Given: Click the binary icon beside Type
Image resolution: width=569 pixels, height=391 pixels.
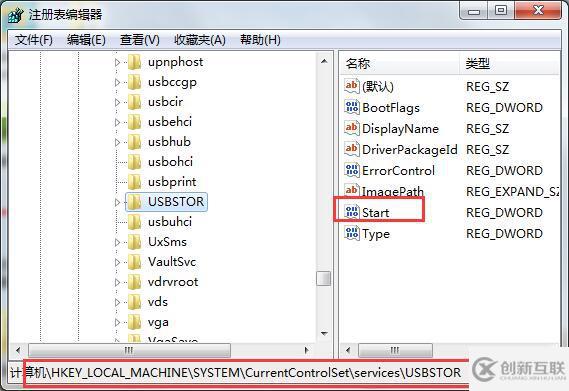Looking at the screenshot, I should [x=352, y=233].
